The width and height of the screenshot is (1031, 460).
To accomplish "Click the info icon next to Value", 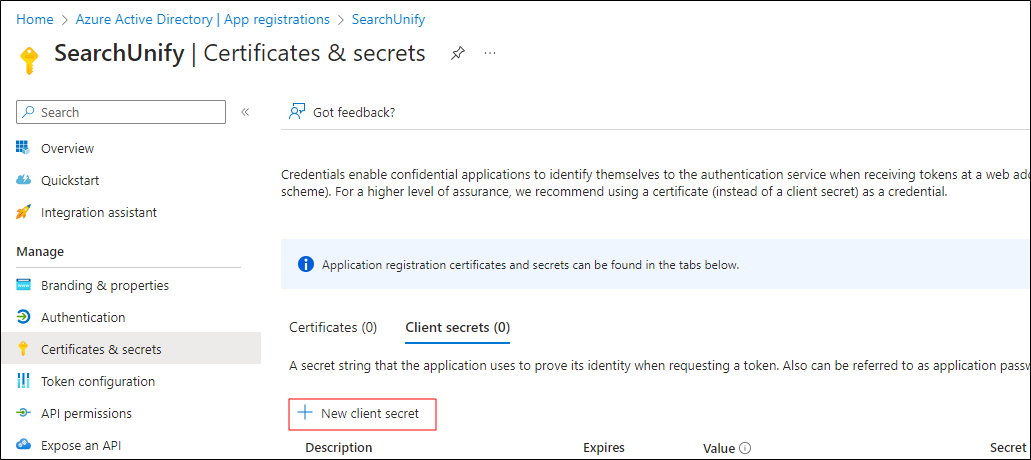I will point(745,448).
